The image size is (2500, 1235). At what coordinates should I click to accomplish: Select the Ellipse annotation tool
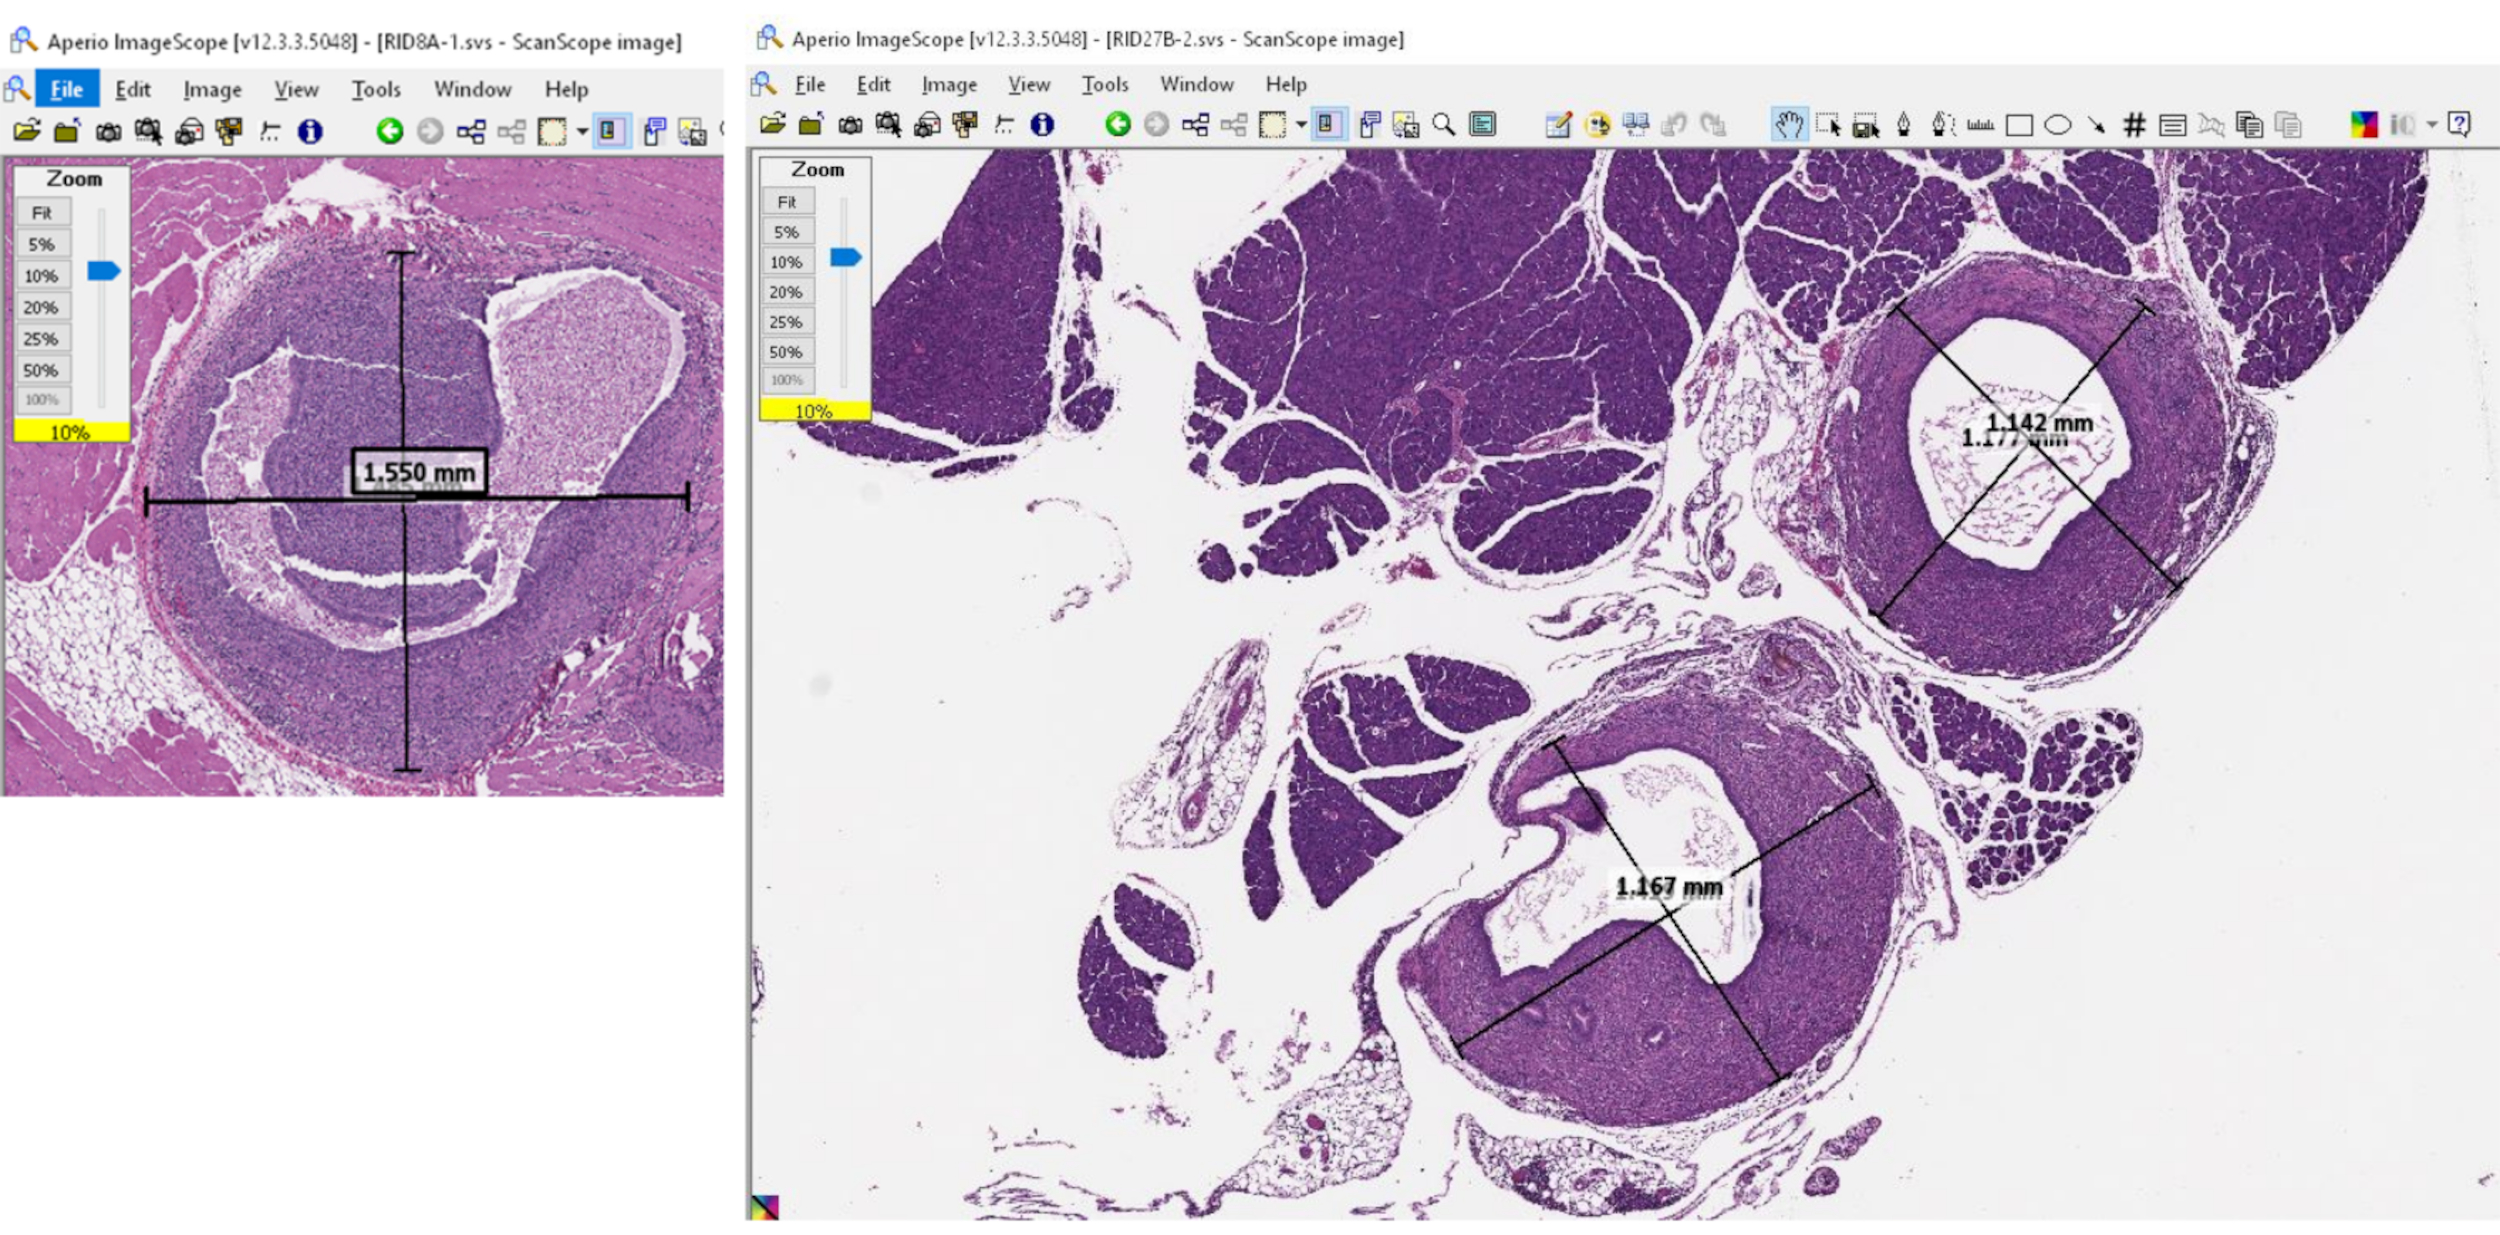(x=2057, y=124)
